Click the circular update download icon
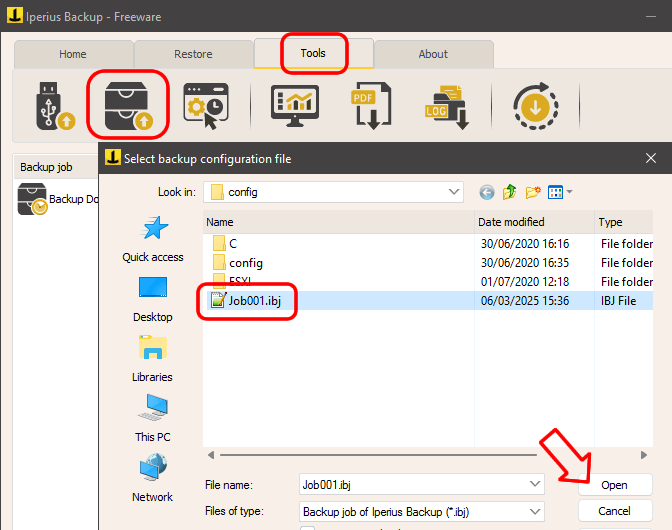672x530 pixels. pyautogui.click(x=535, y=106)
